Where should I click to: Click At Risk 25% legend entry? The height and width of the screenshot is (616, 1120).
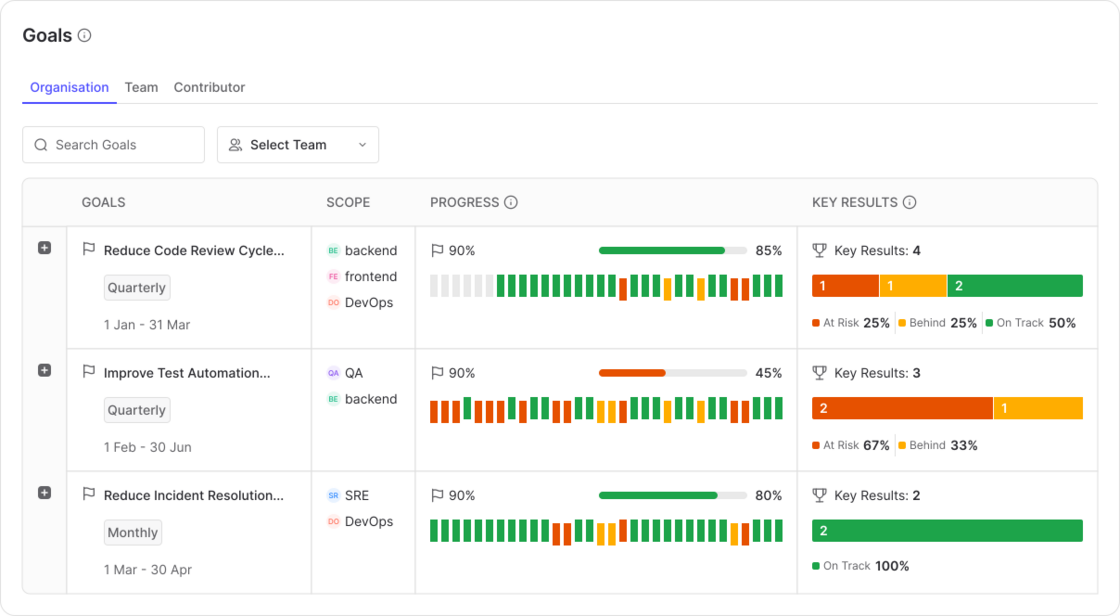coord(851,323)
